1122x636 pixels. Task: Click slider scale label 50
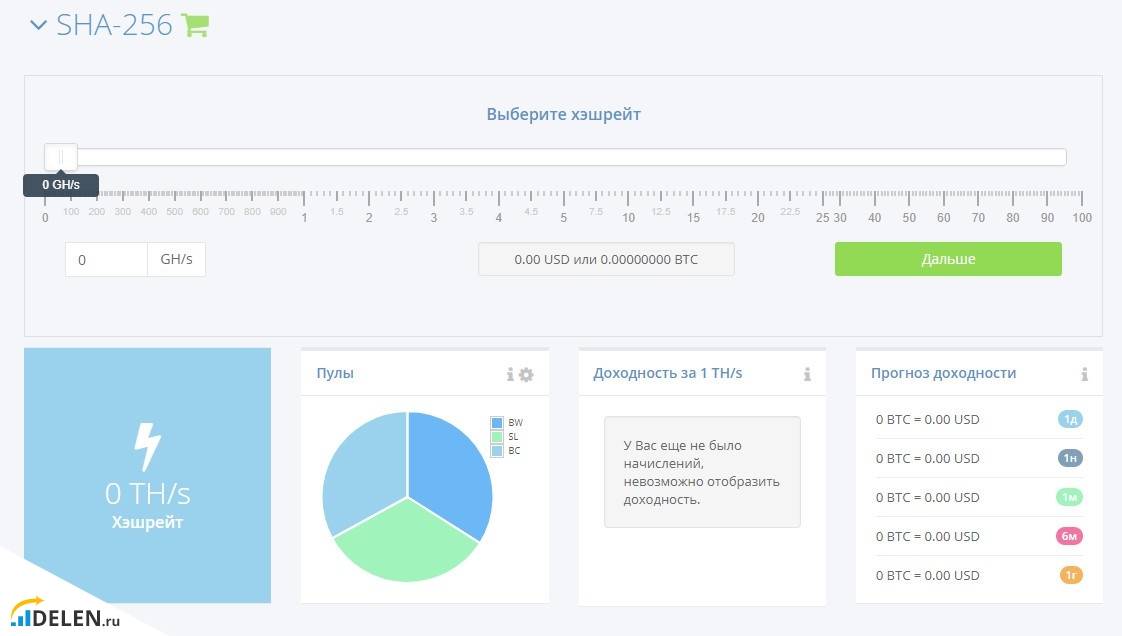click(909, 217)
